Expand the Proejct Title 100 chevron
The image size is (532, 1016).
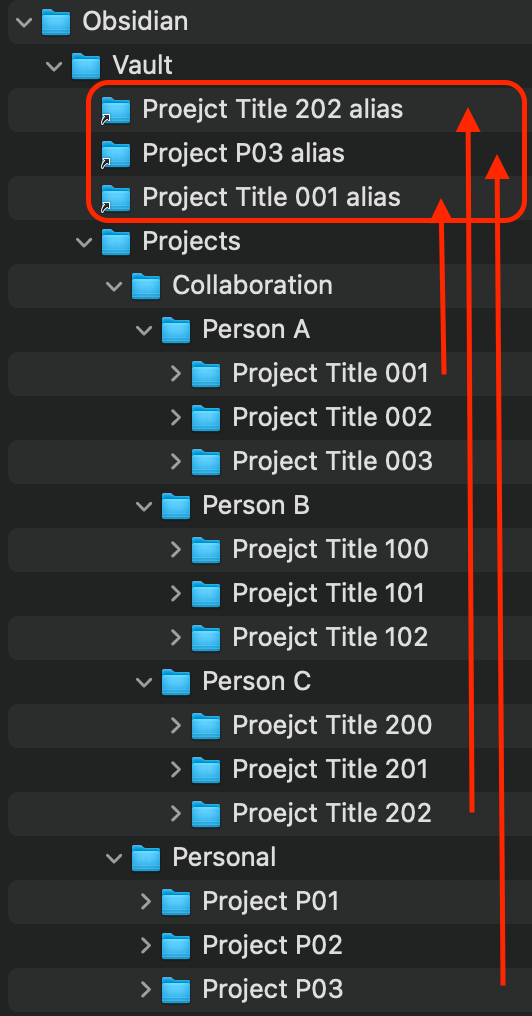pyautogui.click(x=176, y=549)
